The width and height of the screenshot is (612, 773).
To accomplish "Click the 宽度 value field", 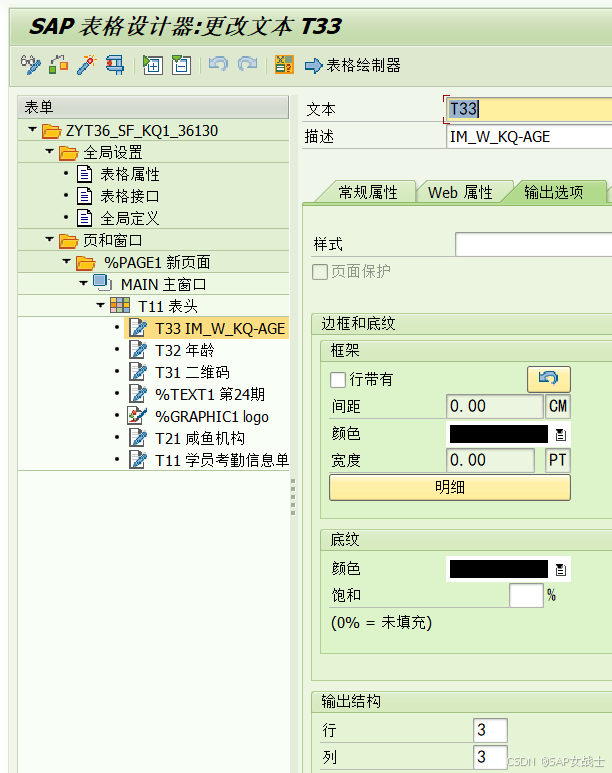I will (x=490, y=460).
